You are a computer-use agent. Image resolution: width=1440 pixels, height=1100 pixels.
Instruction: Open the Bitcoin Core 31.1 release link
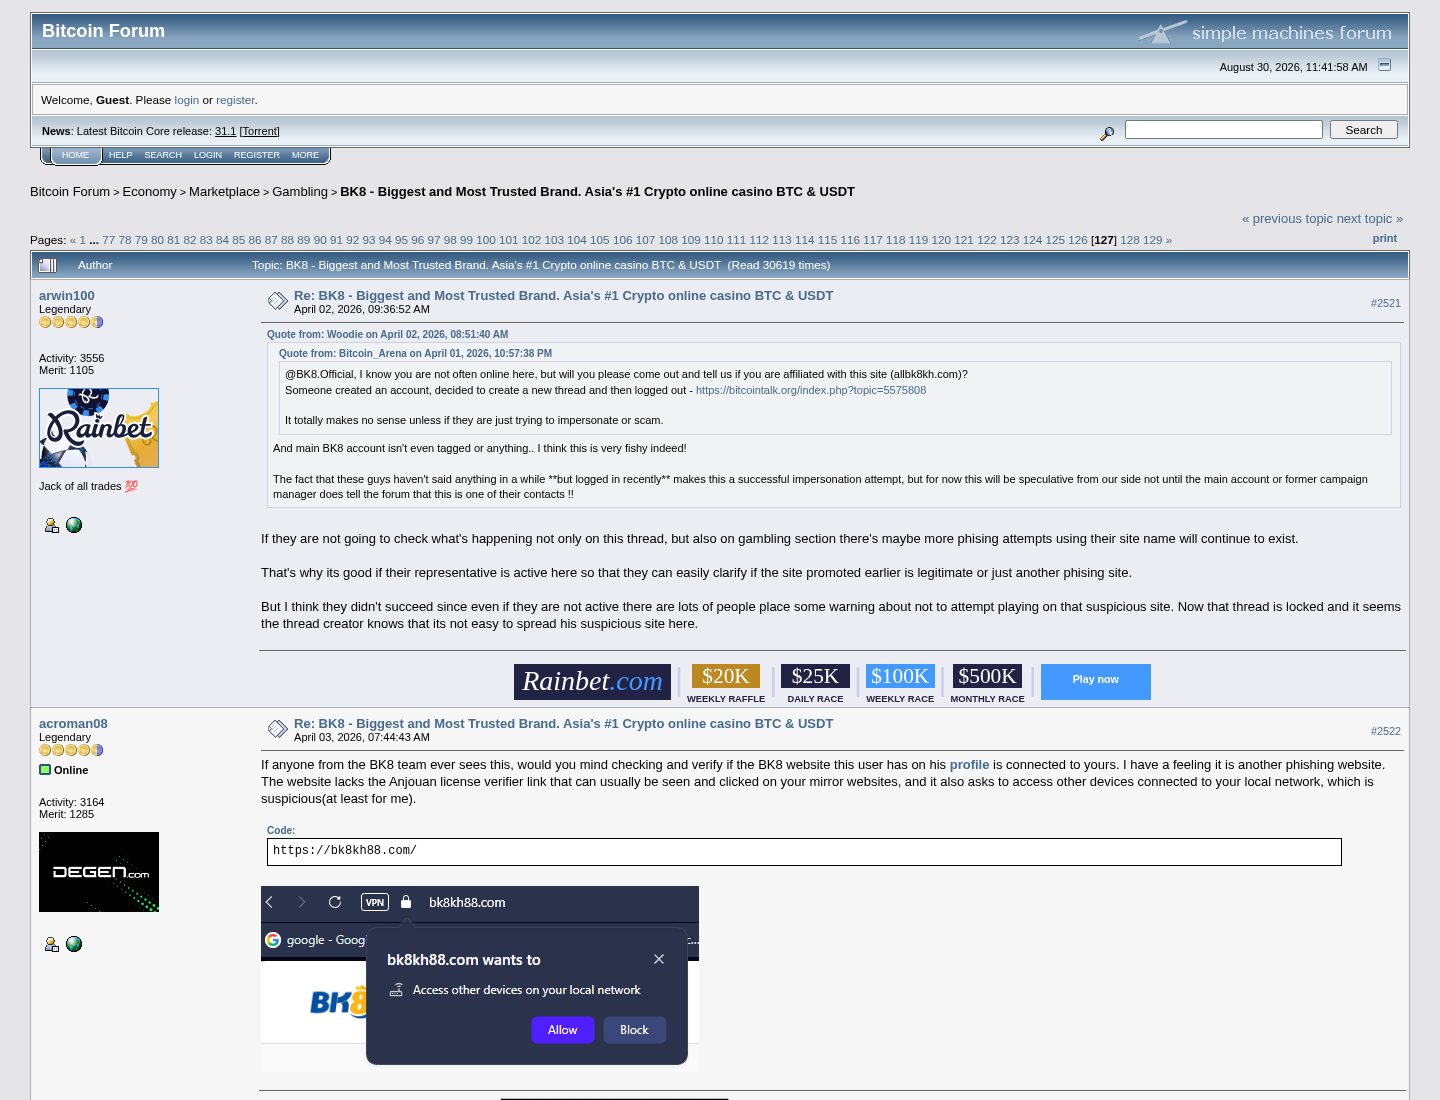click(225, 131)
